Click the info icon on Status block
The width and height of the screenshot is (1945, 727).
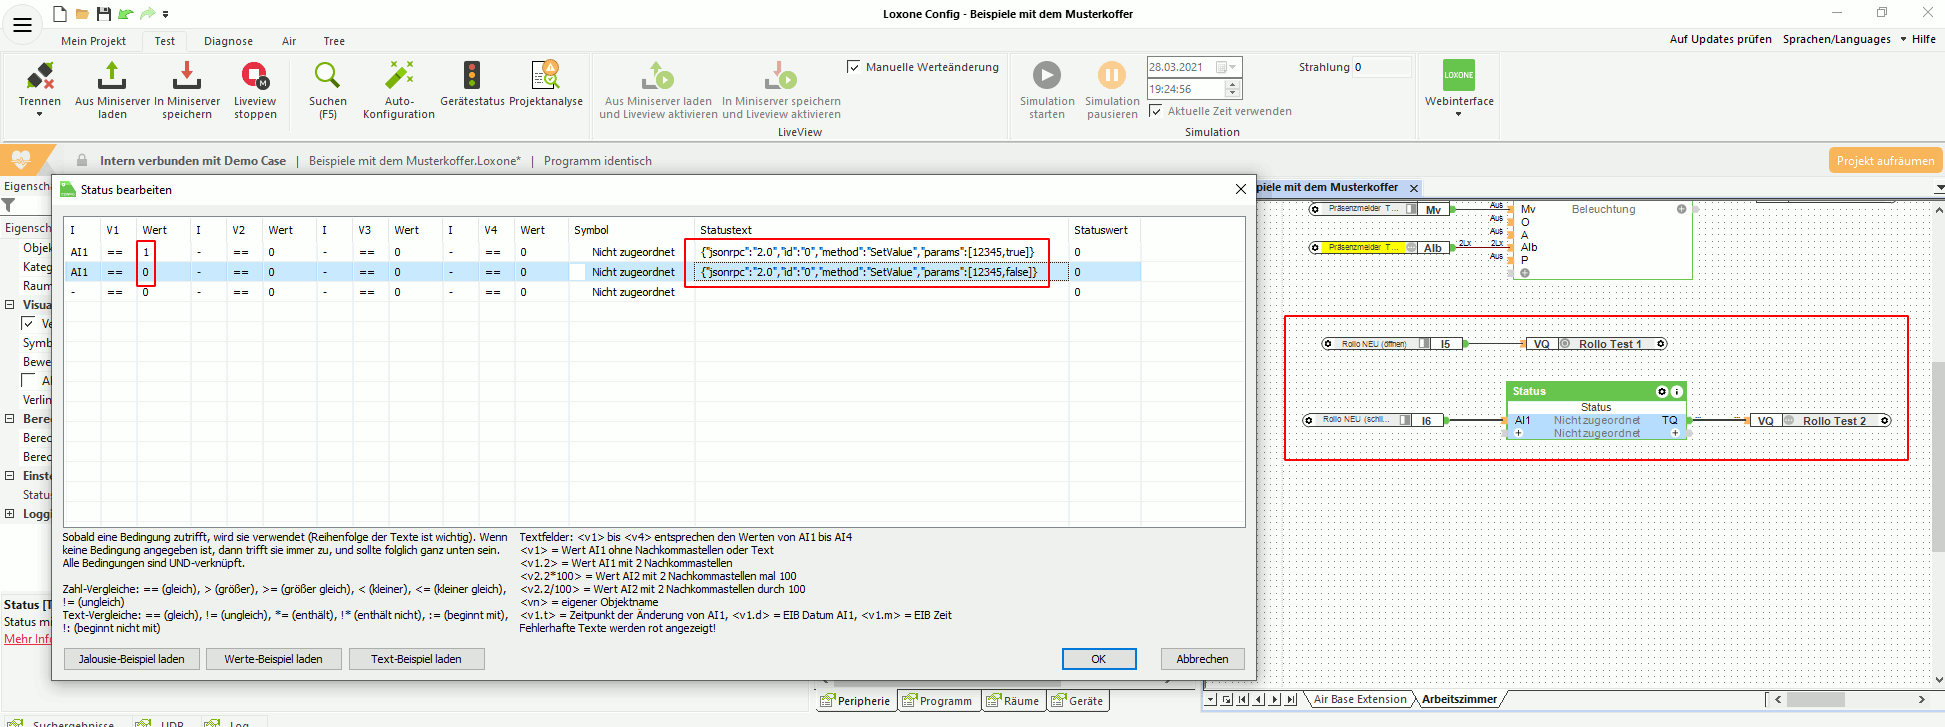pos(1677,392)
